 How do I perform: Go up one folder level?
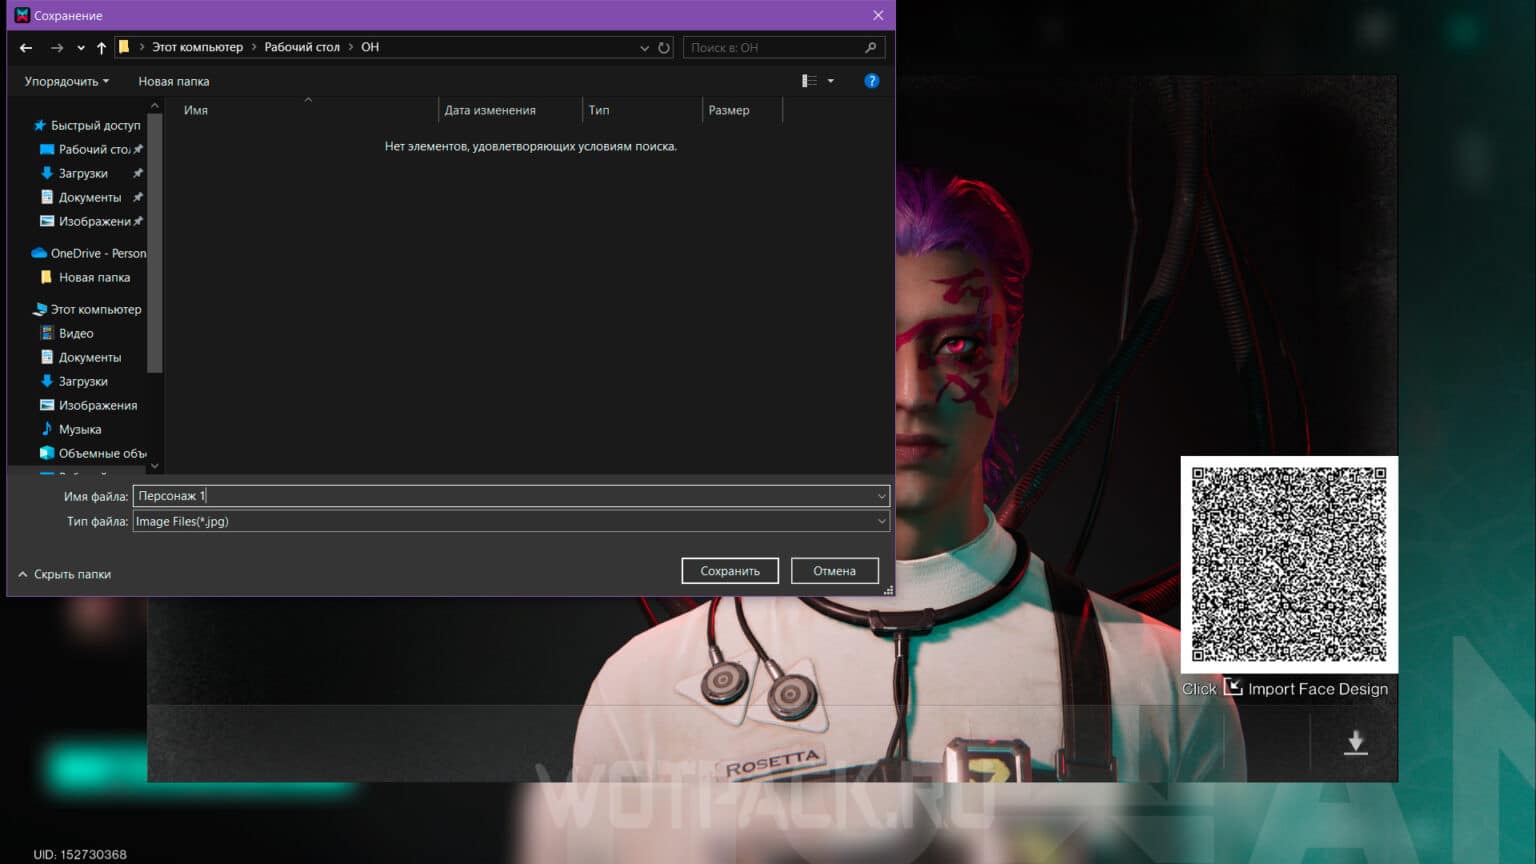101,47
